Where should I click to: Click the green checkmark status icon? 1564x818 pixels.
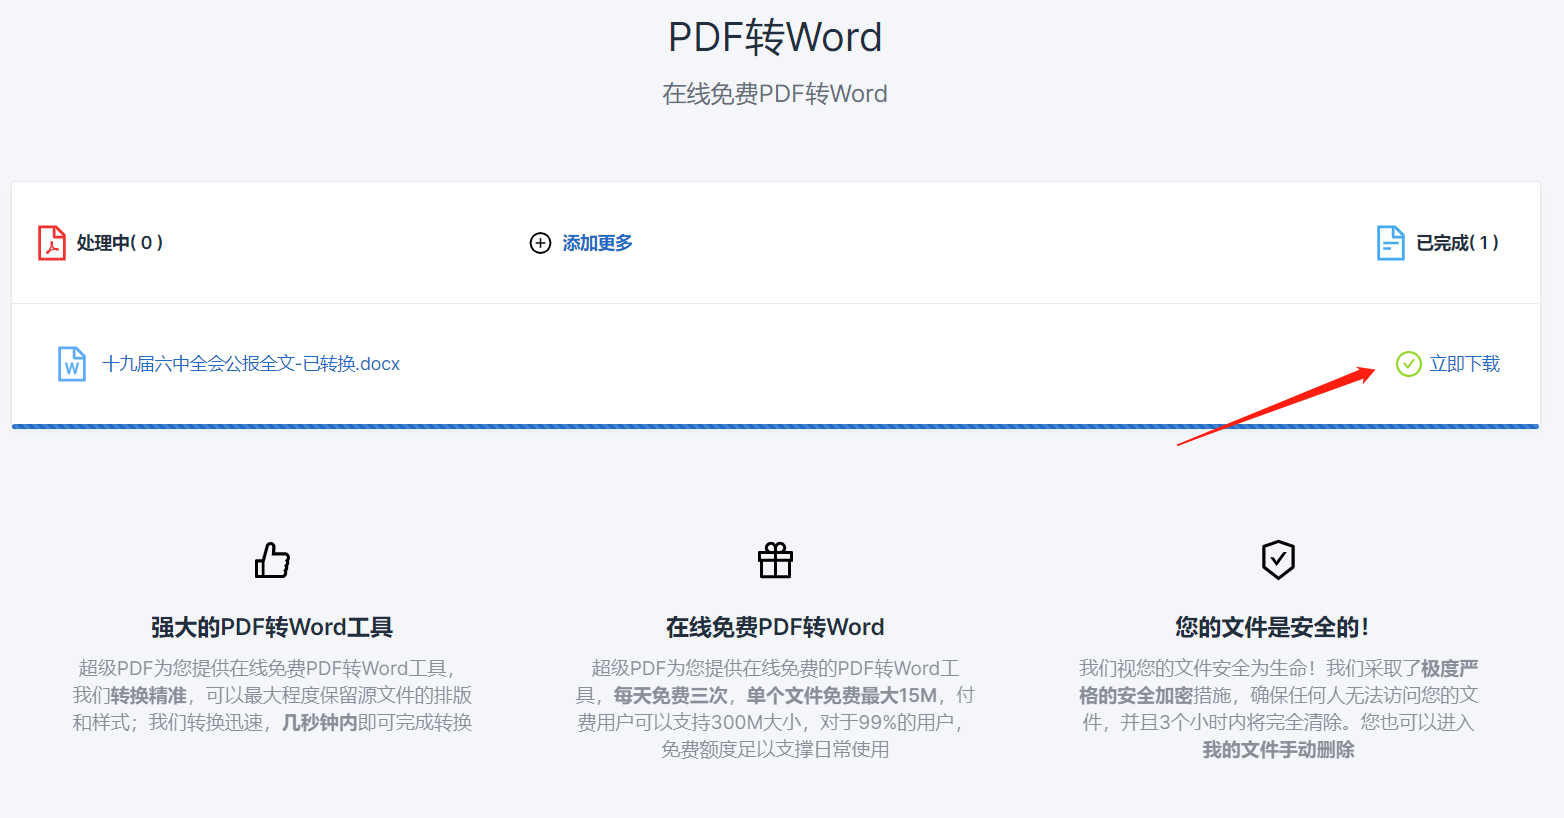click(x=1408, y=364)
